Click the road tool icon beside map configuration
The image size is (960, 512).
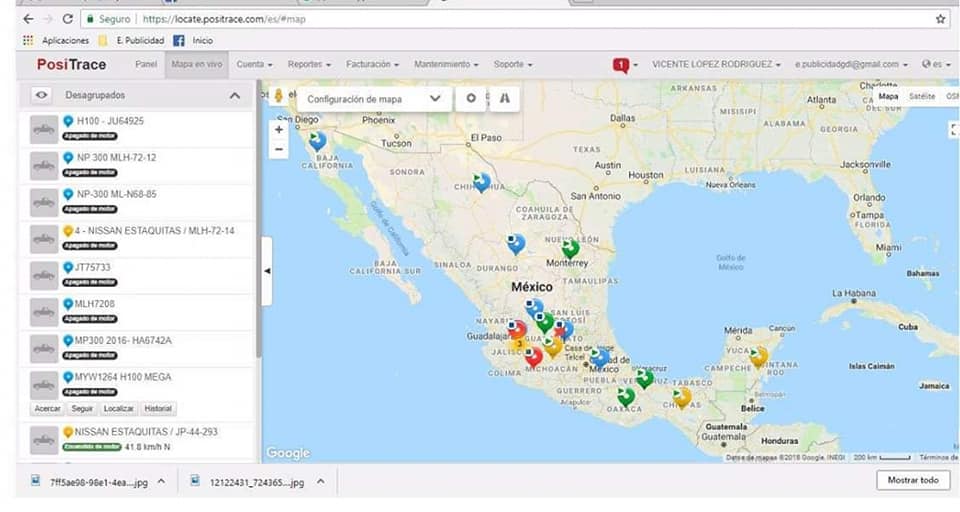click(x=504, y=98)
